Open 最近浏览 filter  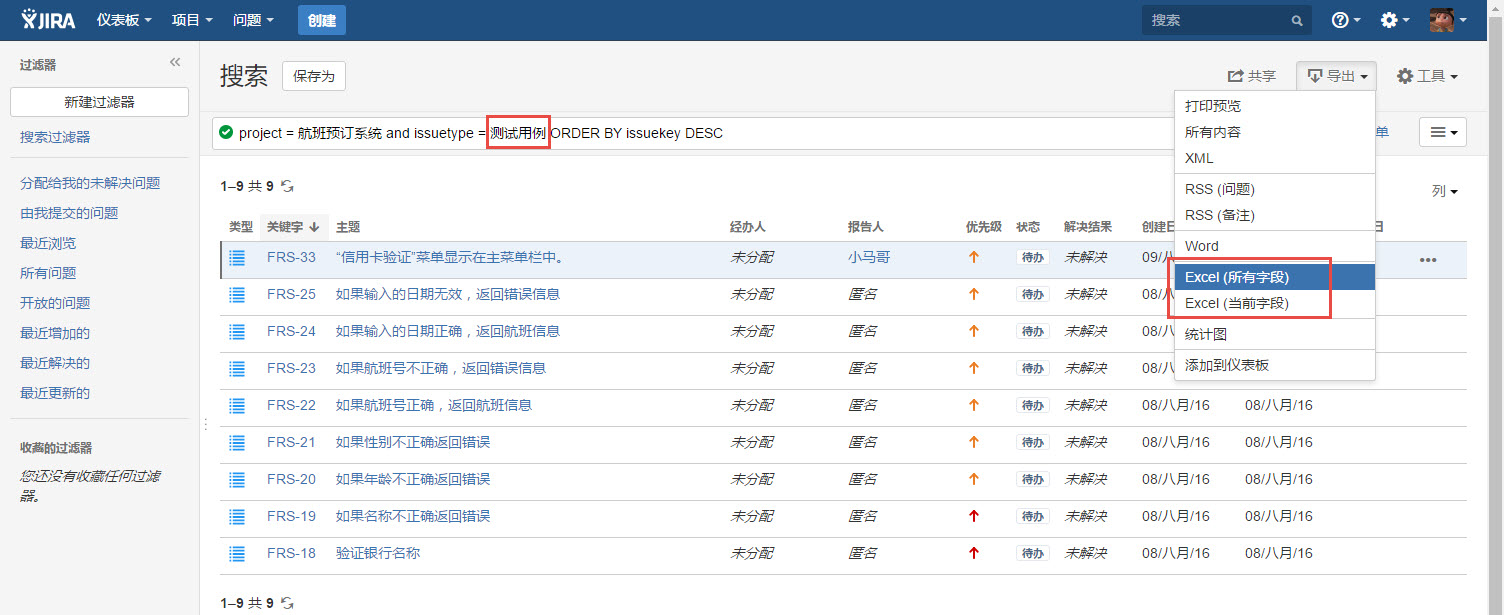click(x=48, y=243)
